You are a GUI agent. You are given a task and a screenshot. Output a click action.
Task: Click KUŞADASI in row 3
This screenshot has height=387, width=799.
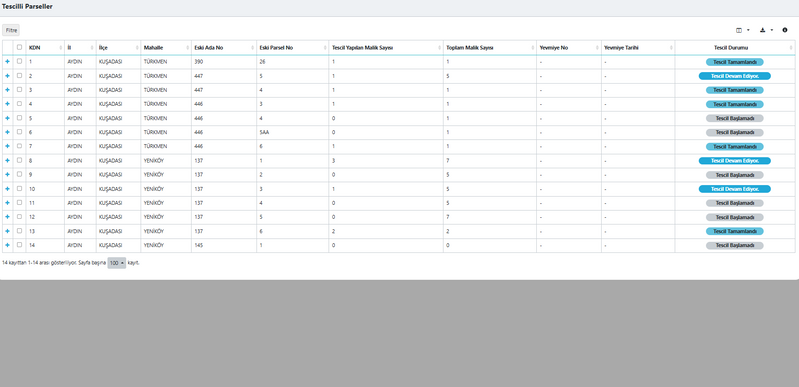111,90
